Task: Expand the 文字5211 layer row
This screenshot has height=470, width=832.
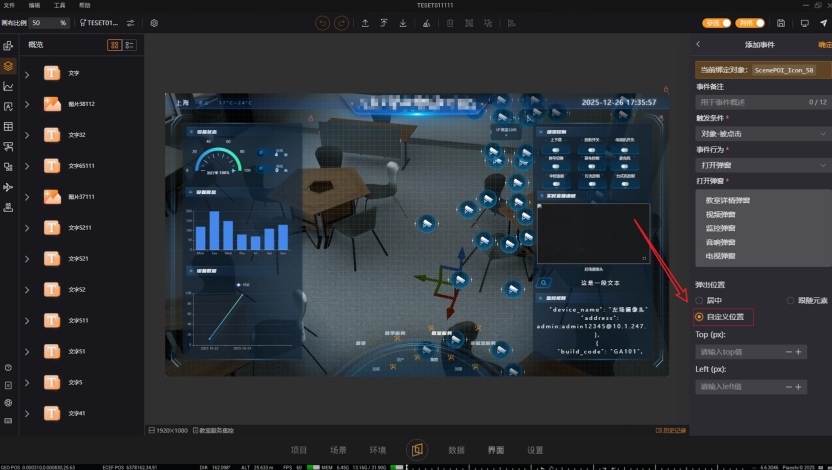Action: tap(27, 228)
